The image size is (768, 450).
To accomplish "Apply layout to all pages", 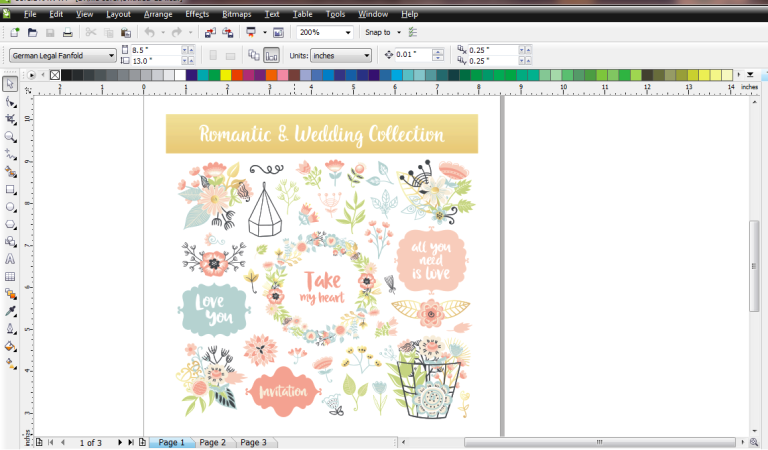I will [254, 55].
